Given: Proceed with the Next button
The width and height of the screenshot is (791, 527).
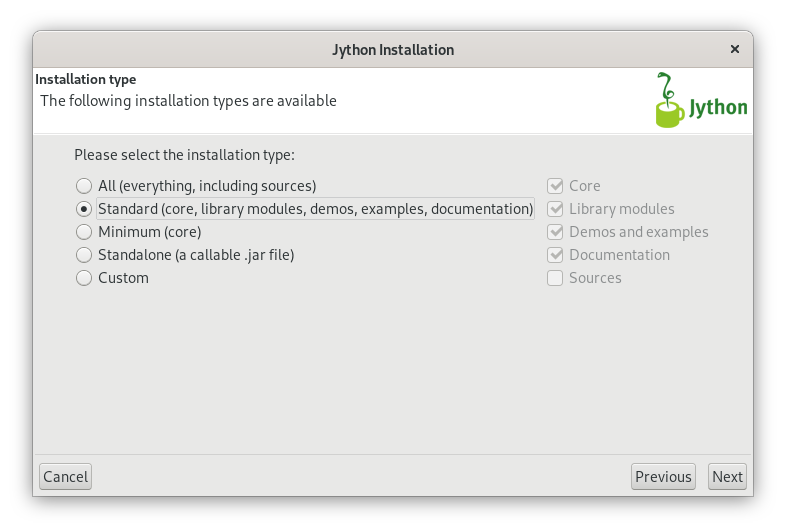Looking at the screenshot, I should 727,477.
